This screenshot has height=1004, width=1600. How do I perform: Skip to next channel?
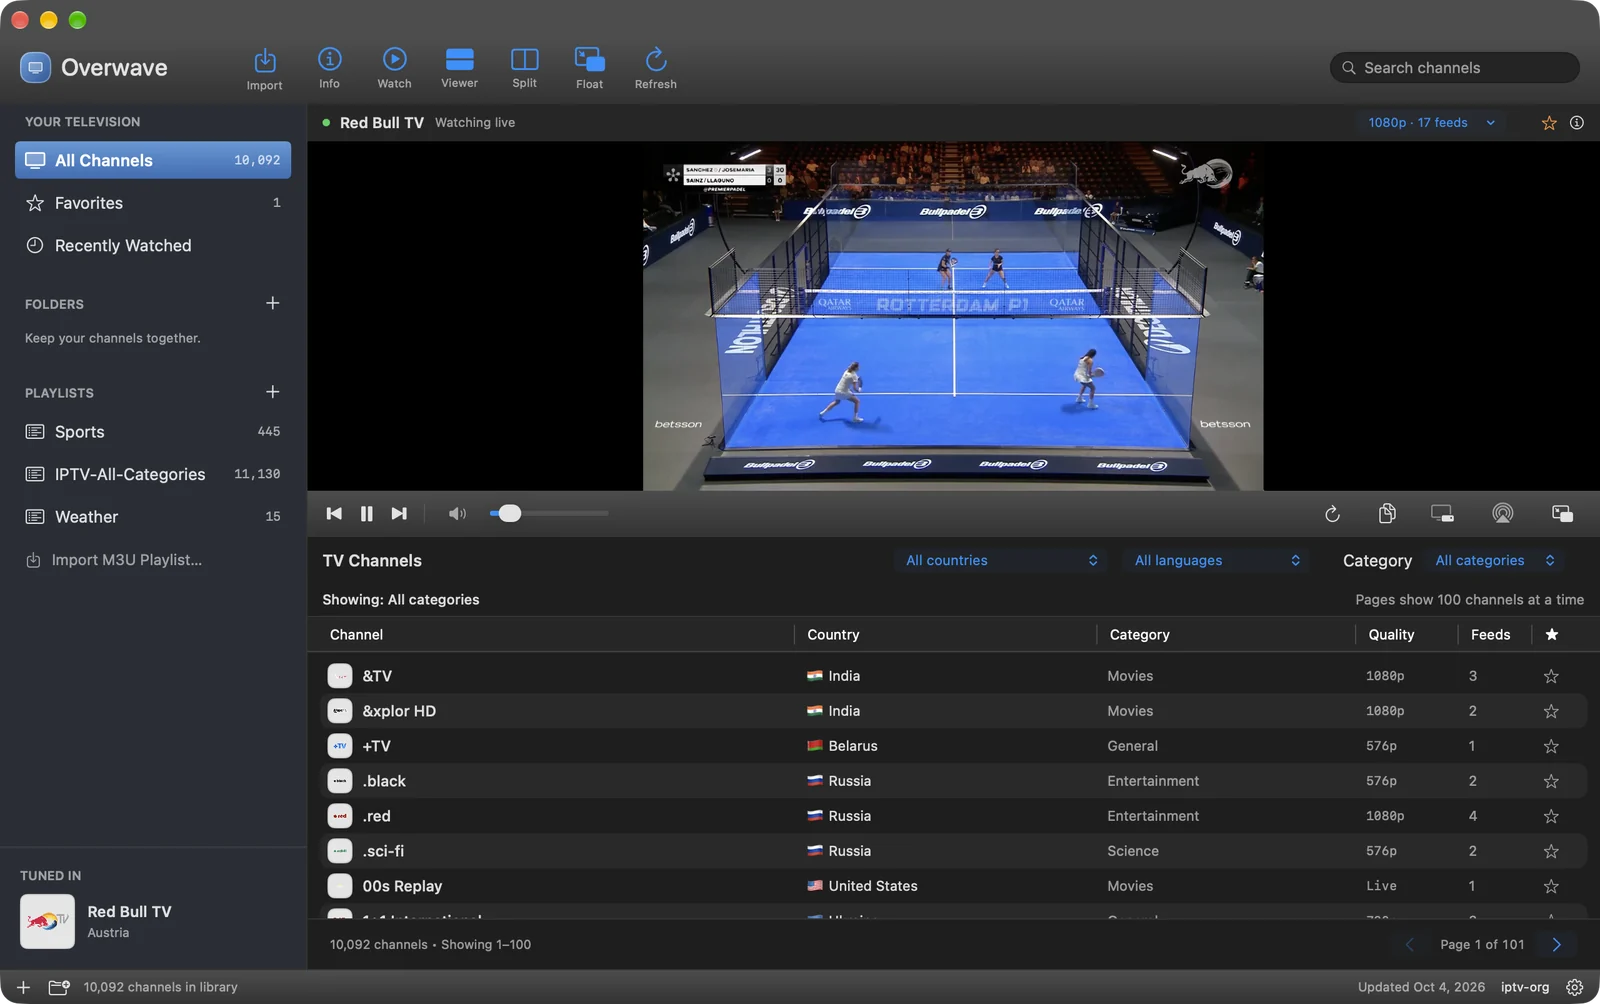[x=399, y=513]
